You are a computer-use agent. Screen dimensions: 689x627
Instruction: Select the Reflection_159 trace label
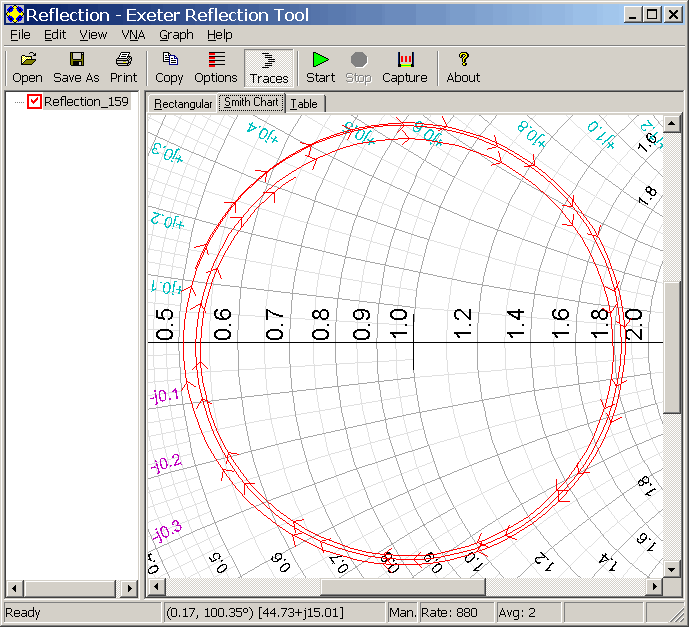click(x=86, y=101)
